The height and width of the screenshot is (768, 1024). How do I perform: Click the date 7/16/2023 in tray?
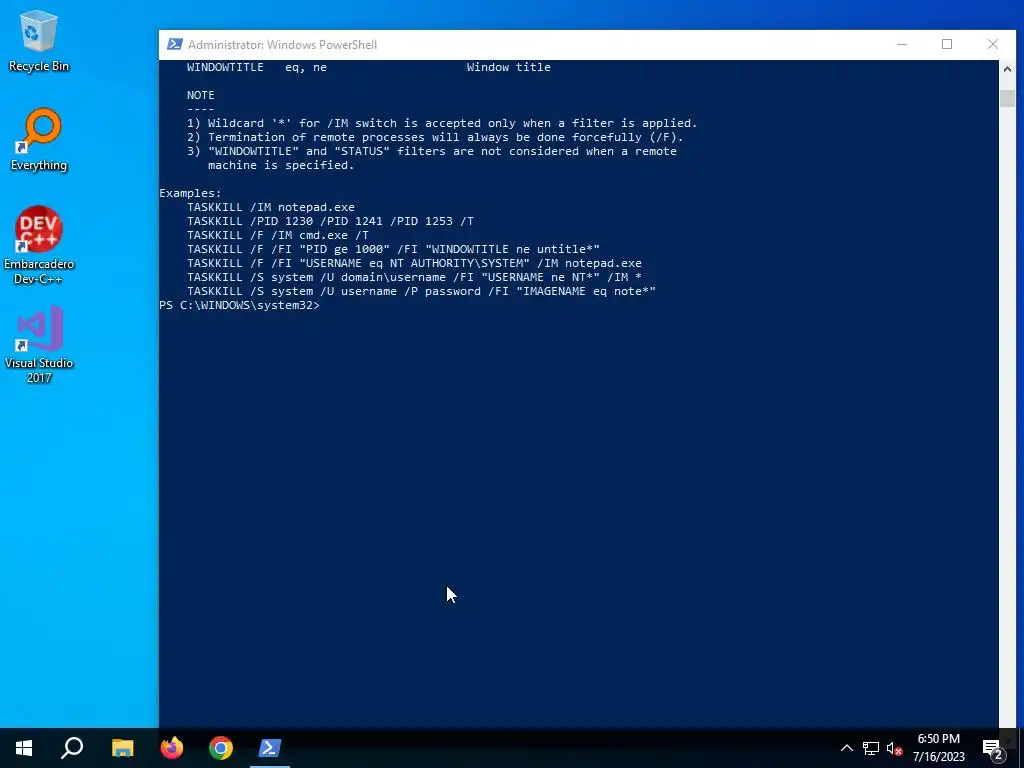pyautogui.click(x=938, y=757)
